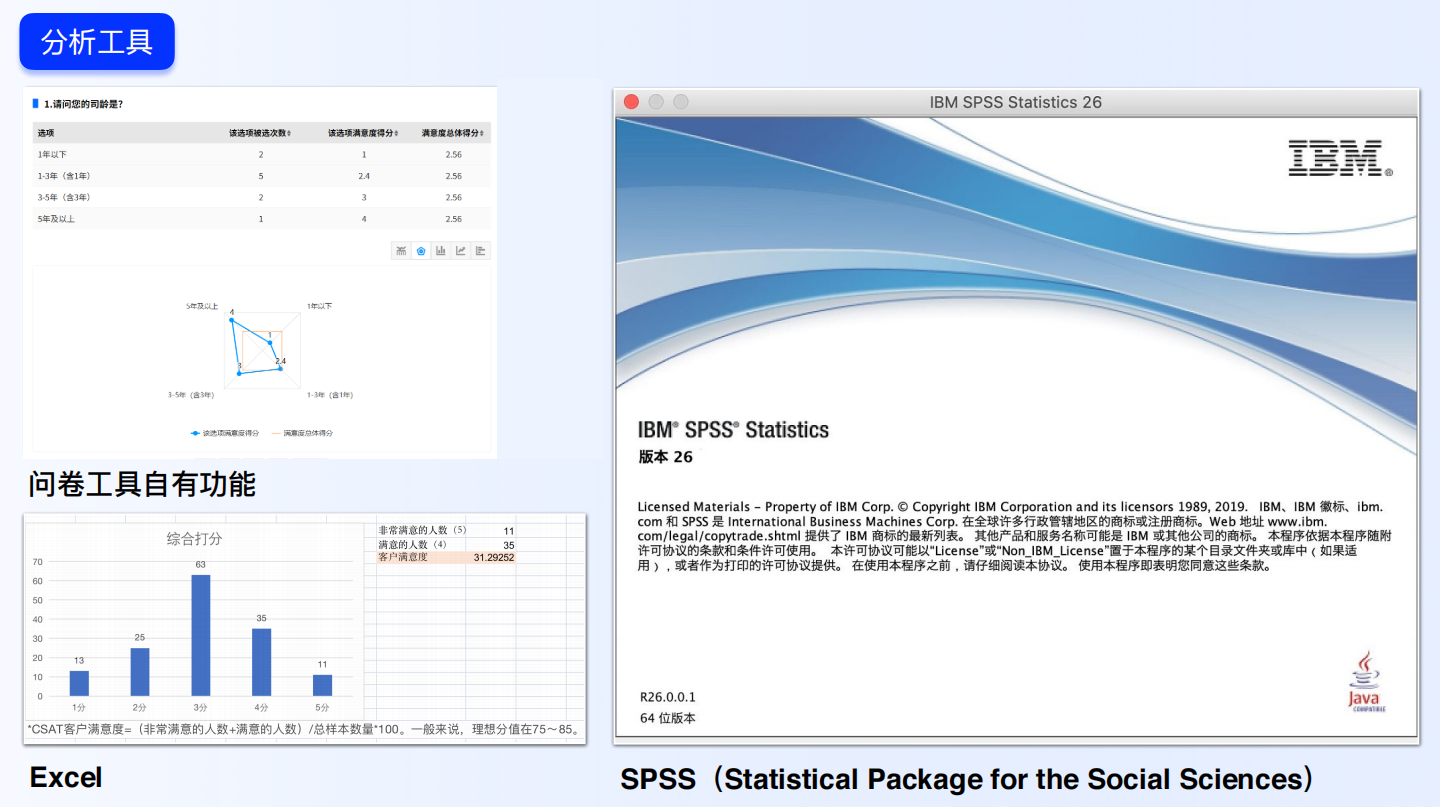Click the 非常满意的人数（5） cell
The height and width of the screenshot is (807, 1440).
422,530
